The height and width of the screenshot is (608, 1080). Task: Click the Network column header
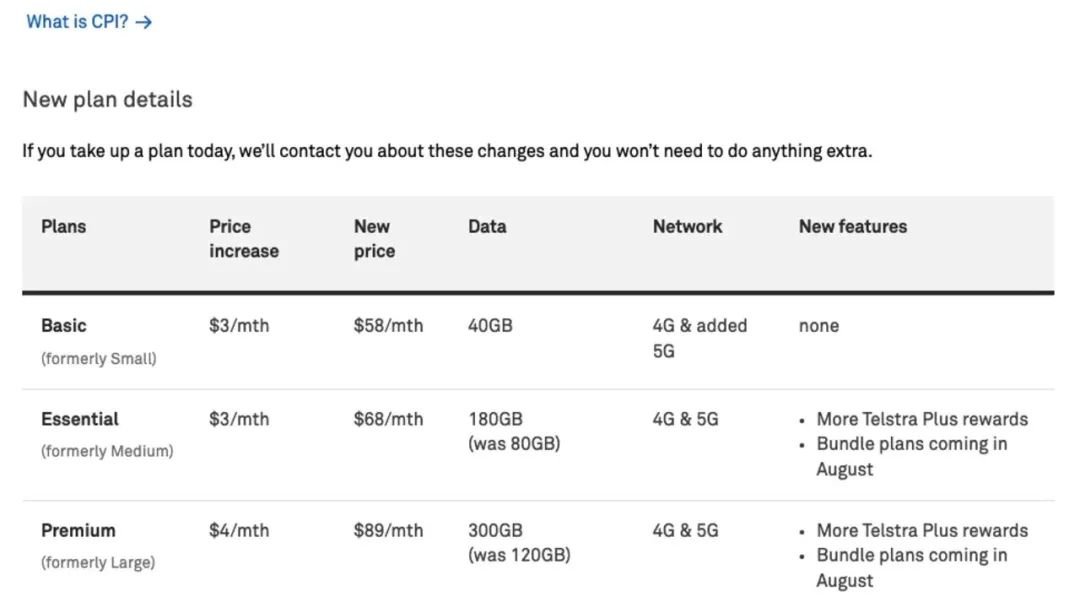tap(687, 227)
